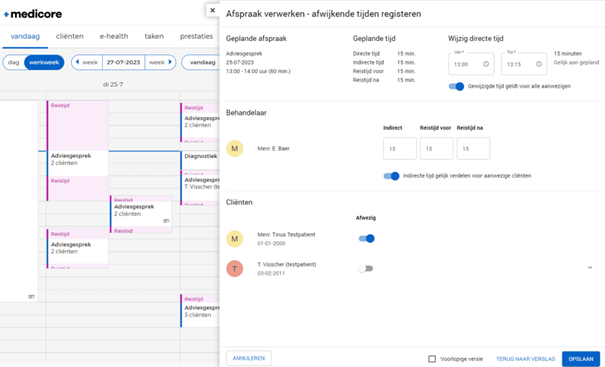The height and width of the screenshot is (367, 605).
Task: Toggle Afwezig for Mevr. Tinus Testpatient
Action: [366, 238]
